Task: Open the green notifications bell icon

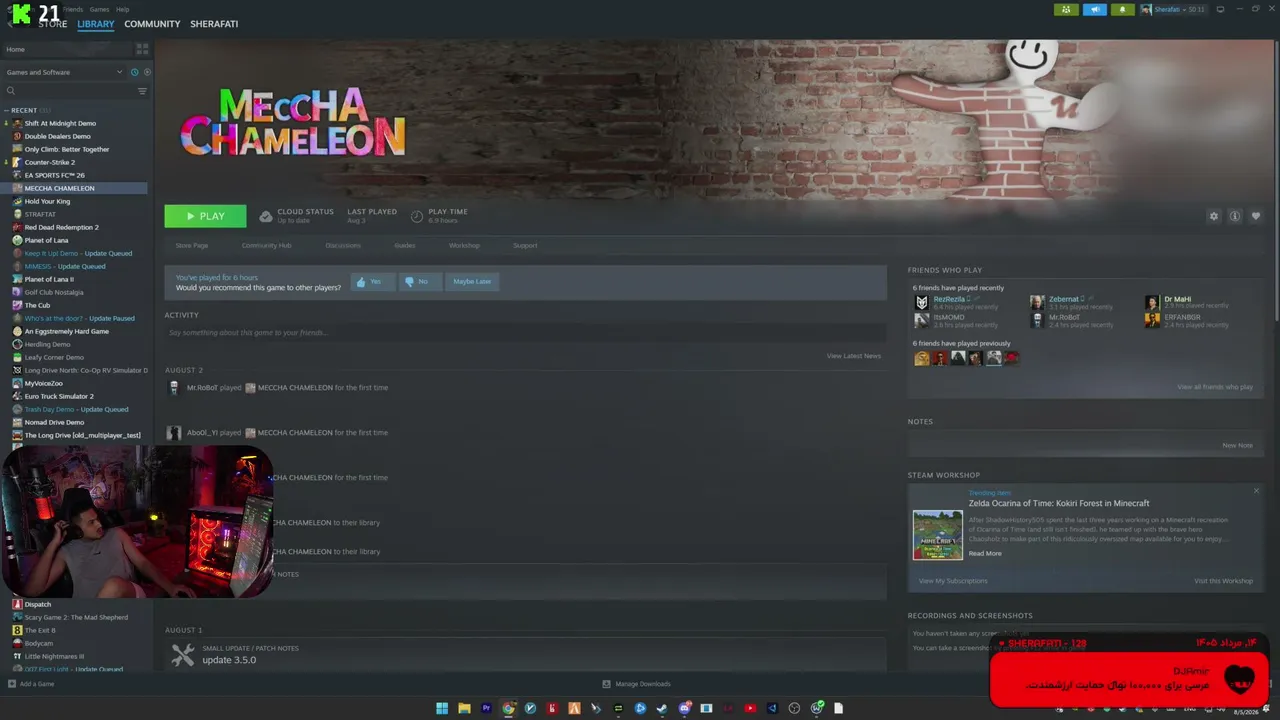Action: tap(1122, 9)
